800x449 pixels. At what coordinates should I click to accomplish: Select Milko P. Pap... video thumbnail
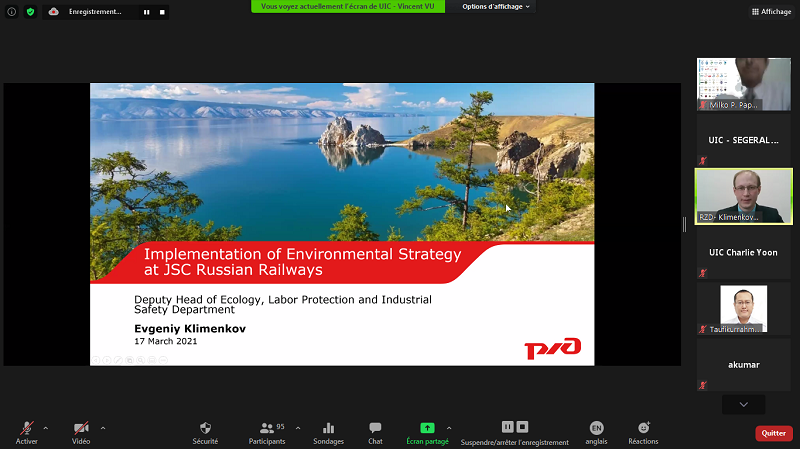tap(744, 84)
